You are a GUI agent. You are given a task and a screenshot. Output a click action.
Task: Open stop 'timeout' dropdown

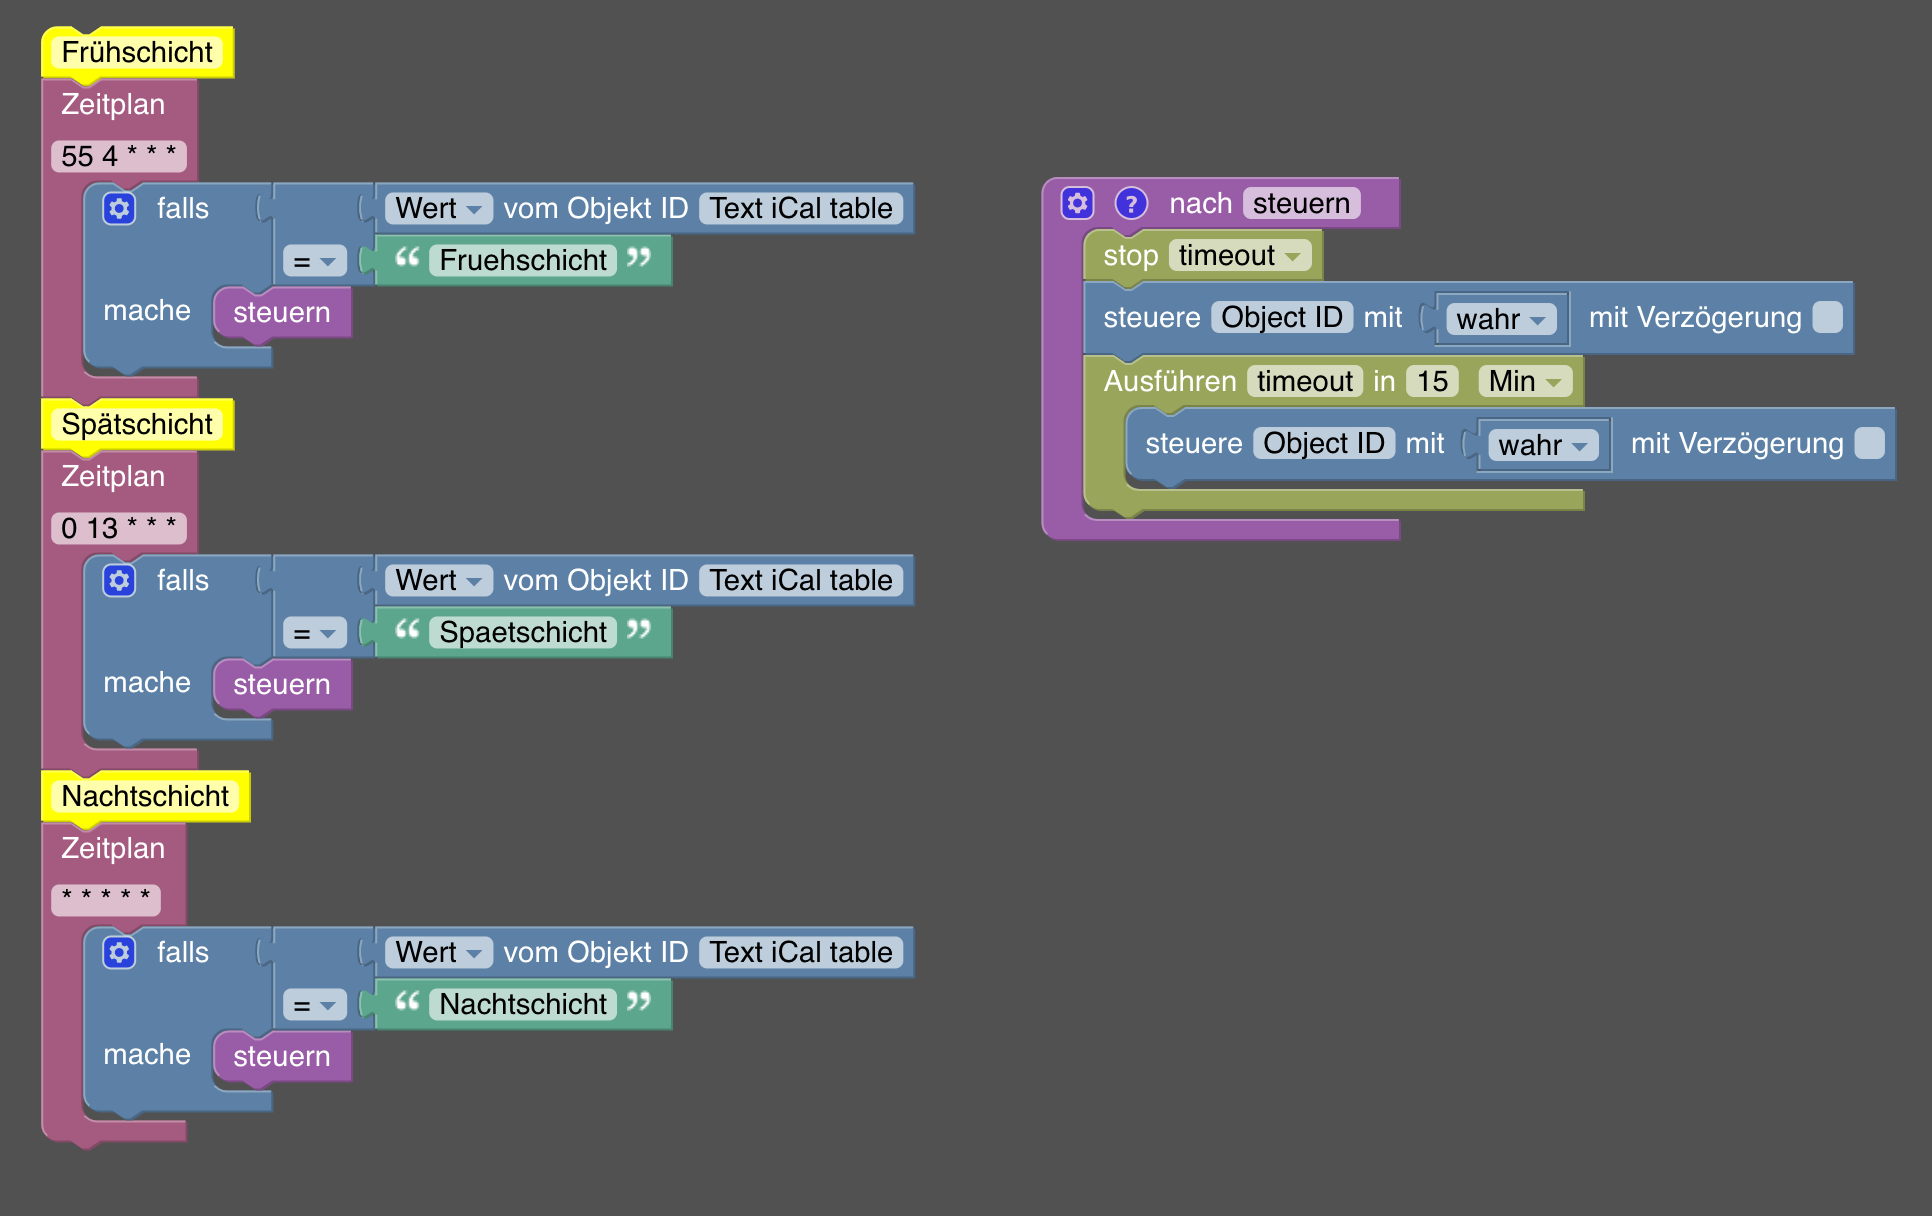[1238, 256]
